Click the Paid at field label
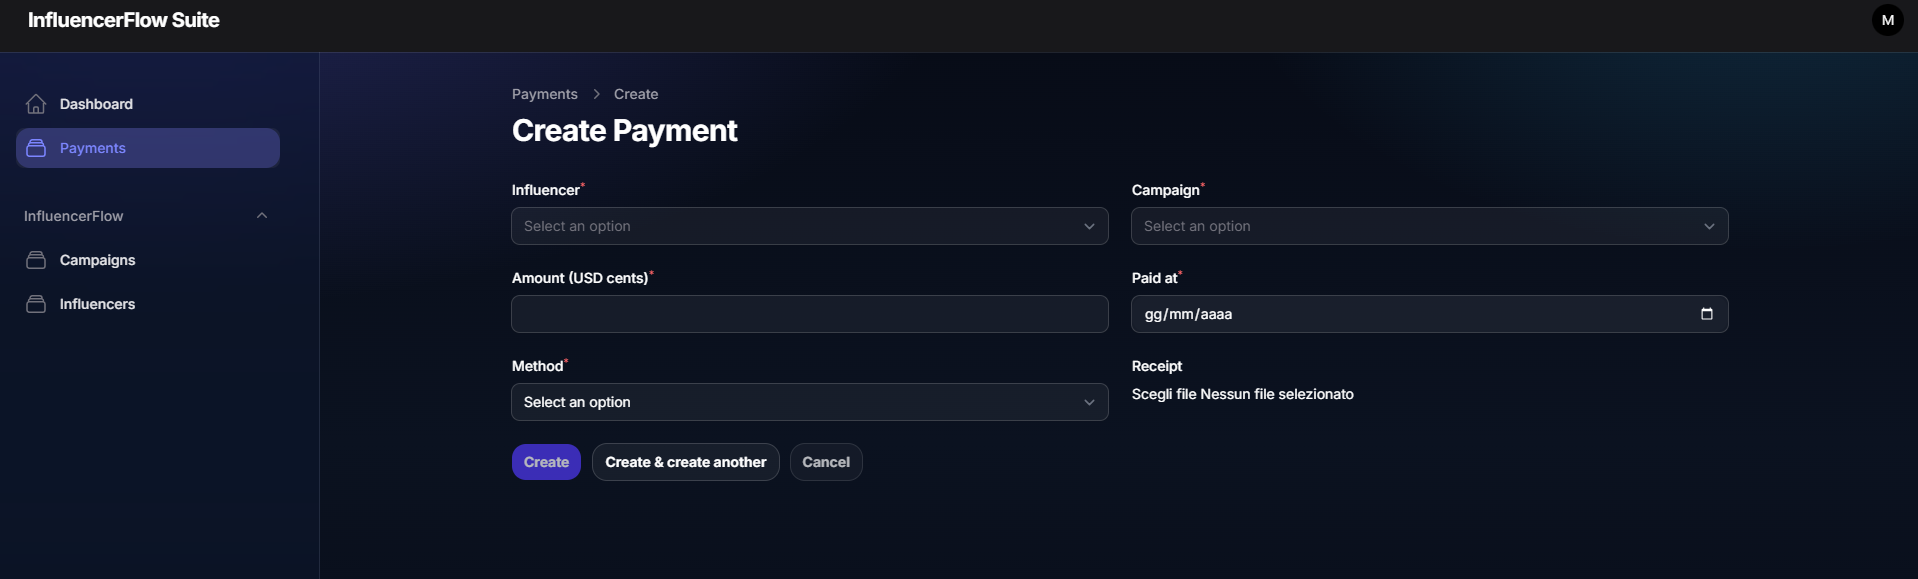Viewport: 1918px width, 579px height. tap(1155, 278)
